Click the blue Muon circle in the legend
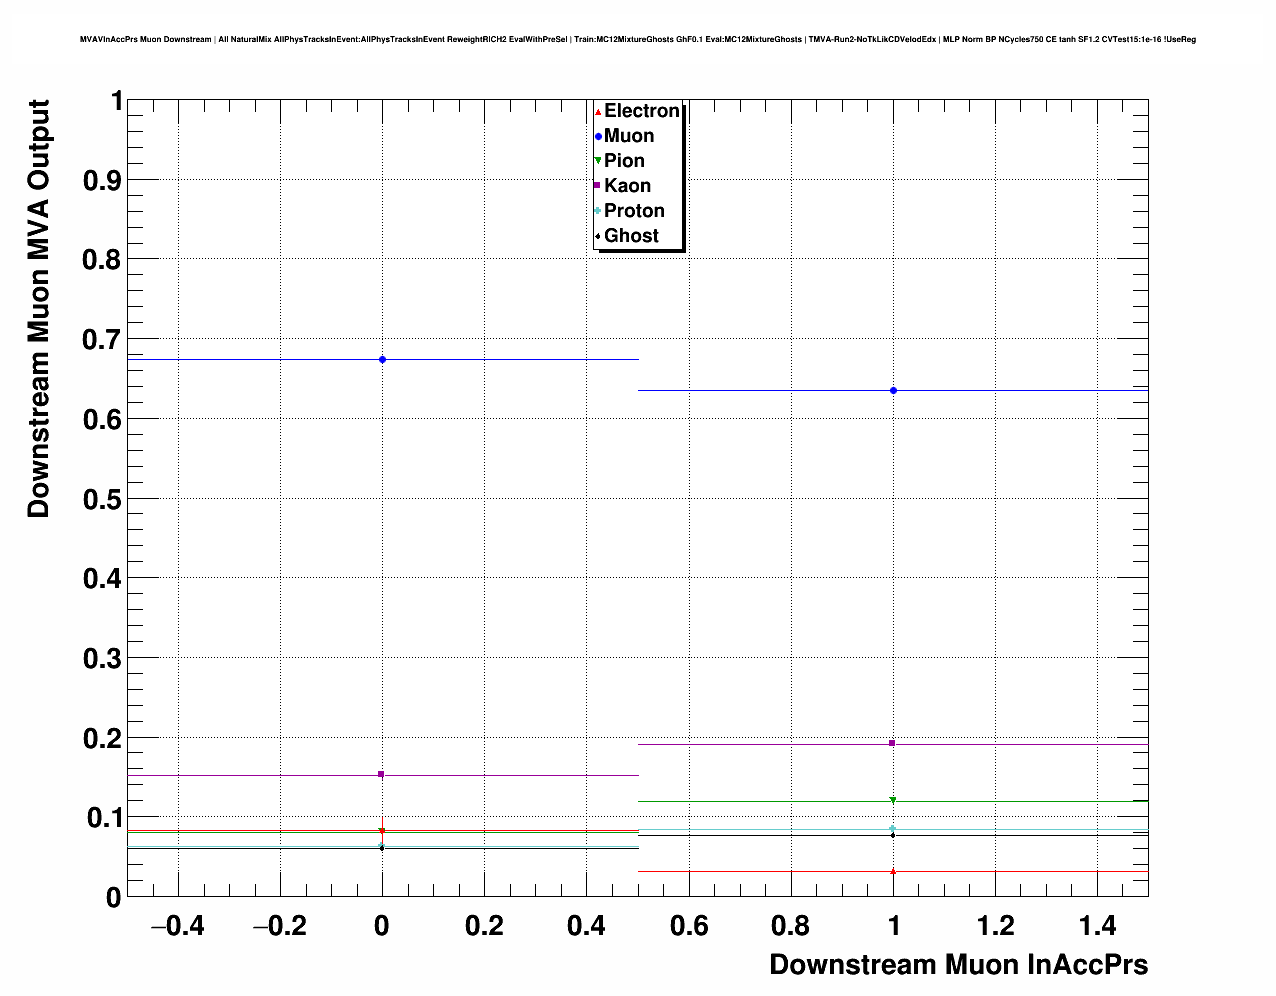The height and width of the screenshot is (996, 1276). point(598,137)
